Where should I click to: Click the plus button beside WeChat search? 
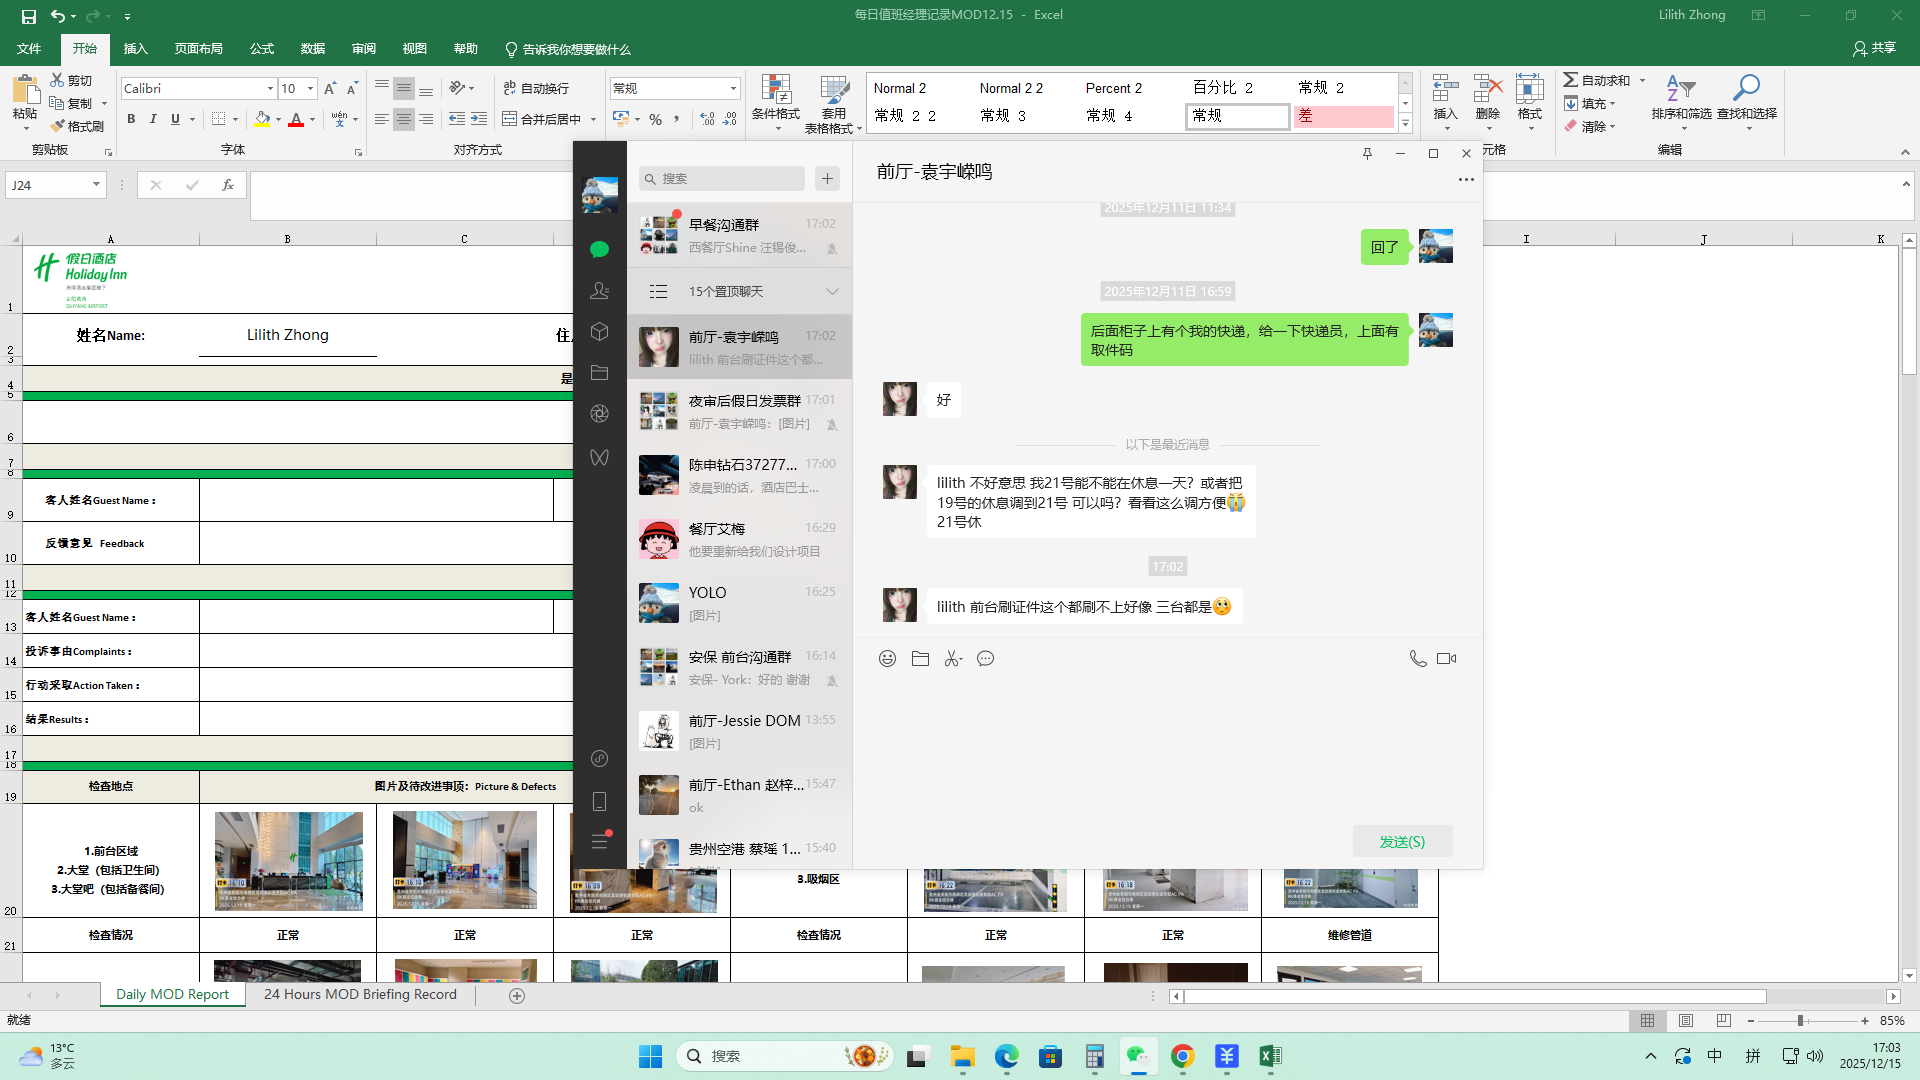click(827, 178)
